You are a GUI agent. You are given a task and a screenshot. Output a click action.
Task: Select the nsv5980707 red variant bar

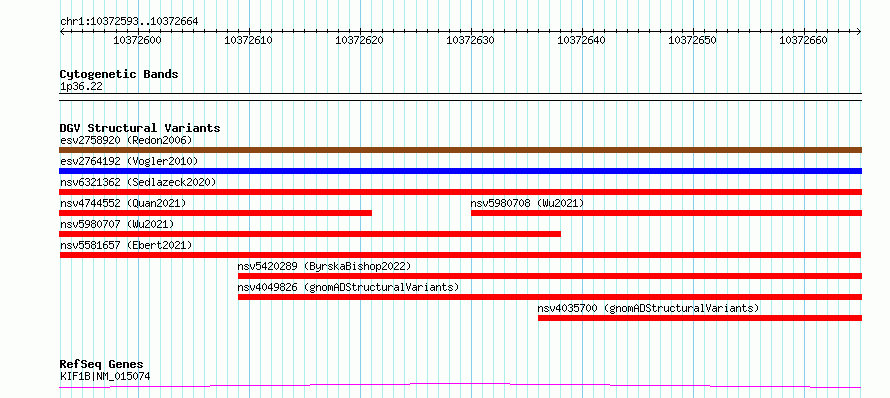click(310, 234)
